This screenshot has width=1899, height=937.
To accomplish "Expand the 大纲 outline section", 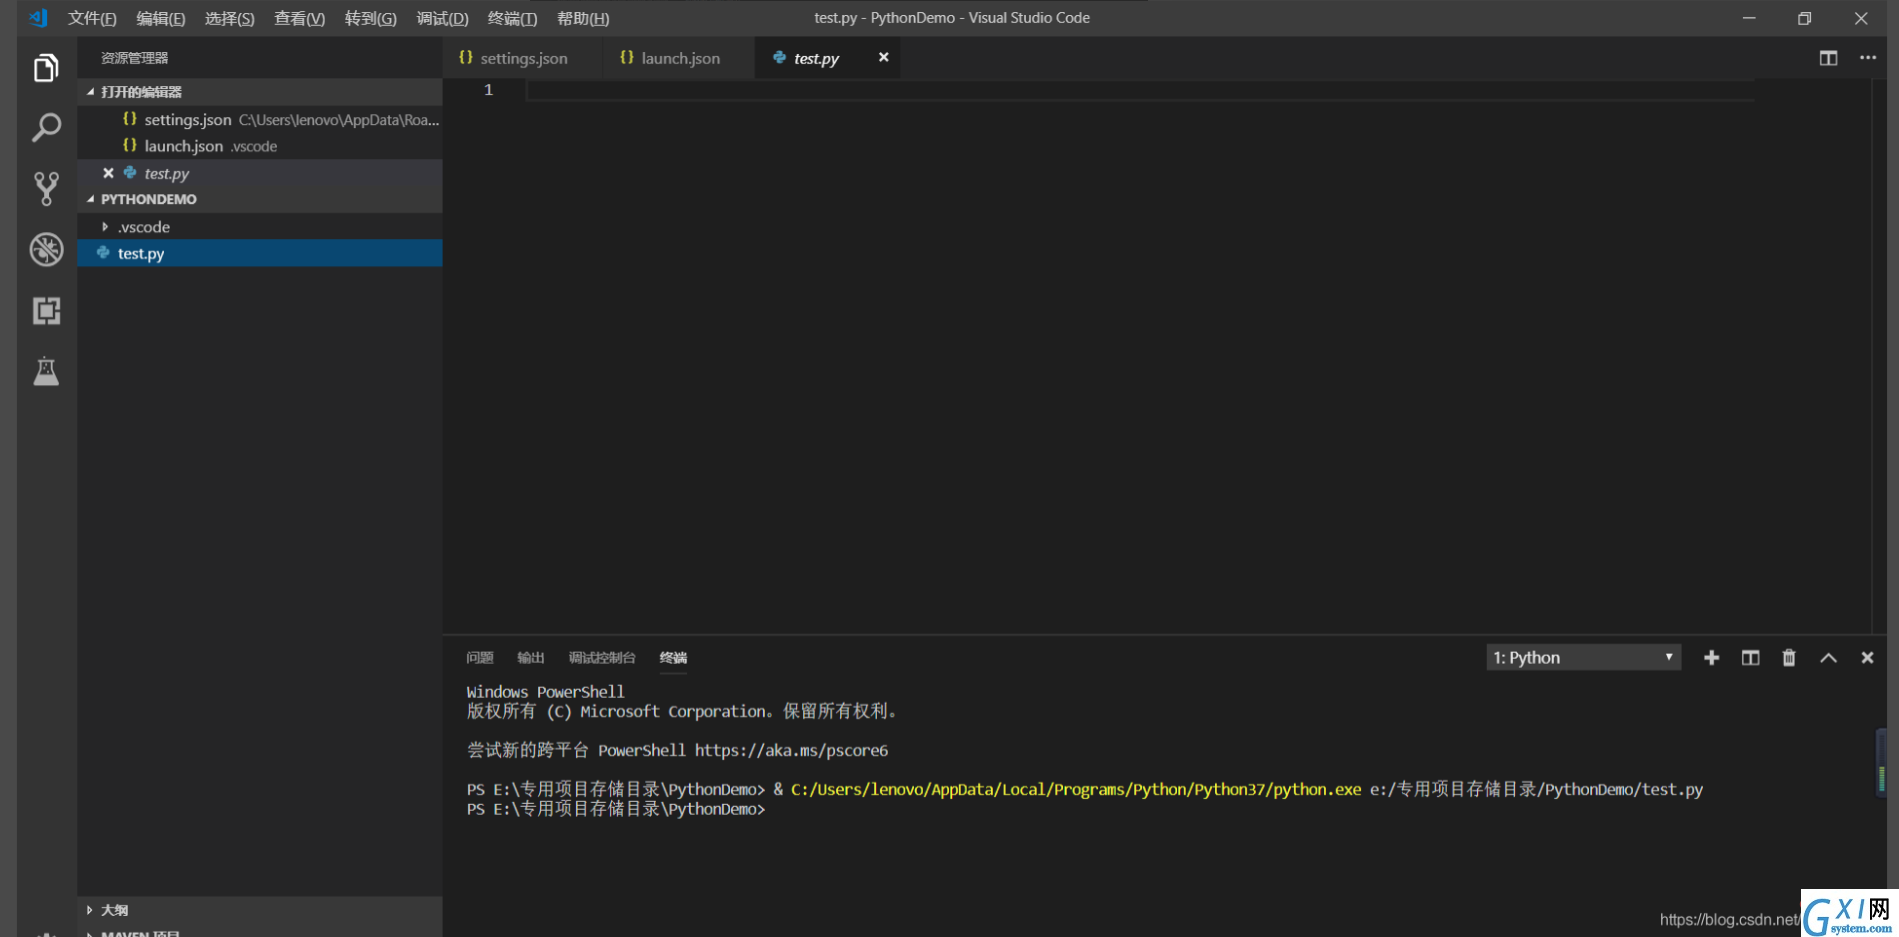I will 260,910.
